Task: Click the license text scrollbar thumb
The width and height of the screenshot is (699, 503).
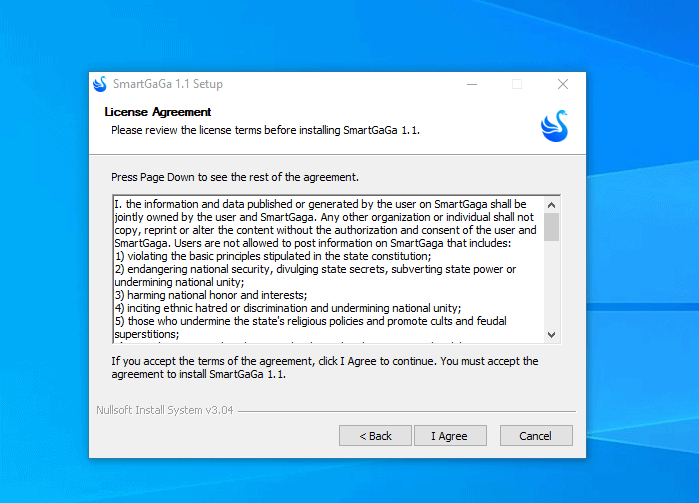Action: coord(551,227)
